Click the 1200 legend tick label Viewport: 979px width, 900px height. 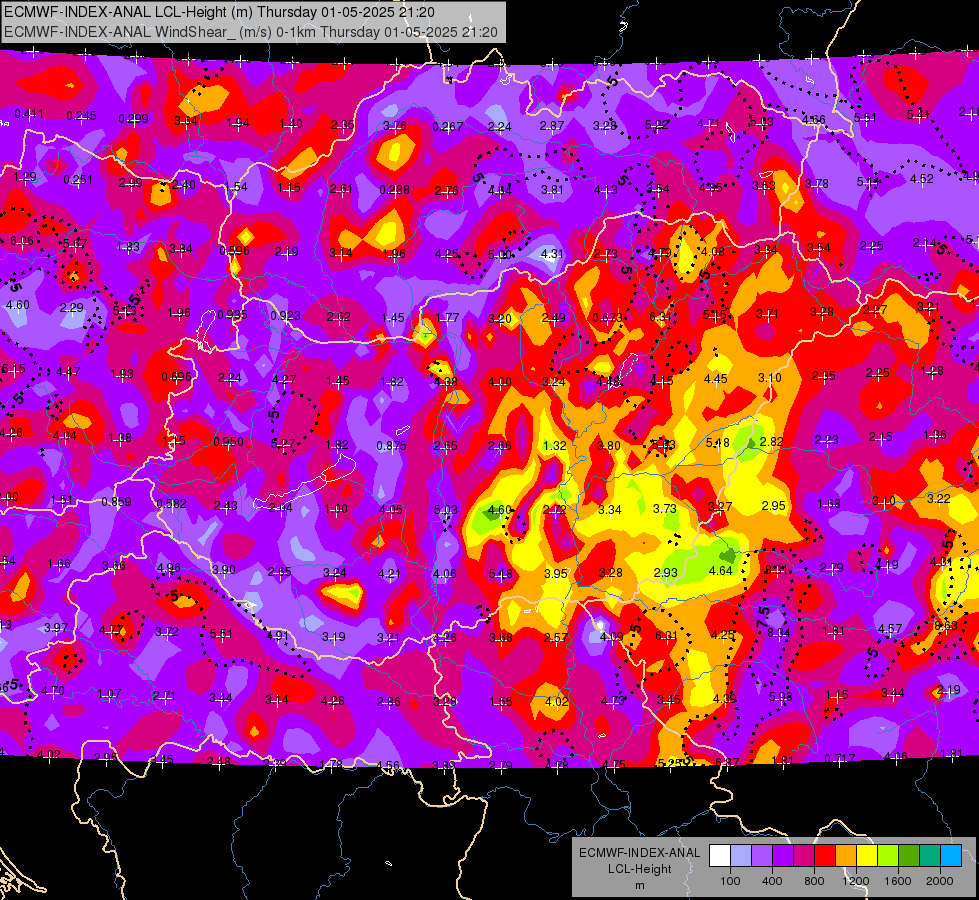[x=855, y=881]
